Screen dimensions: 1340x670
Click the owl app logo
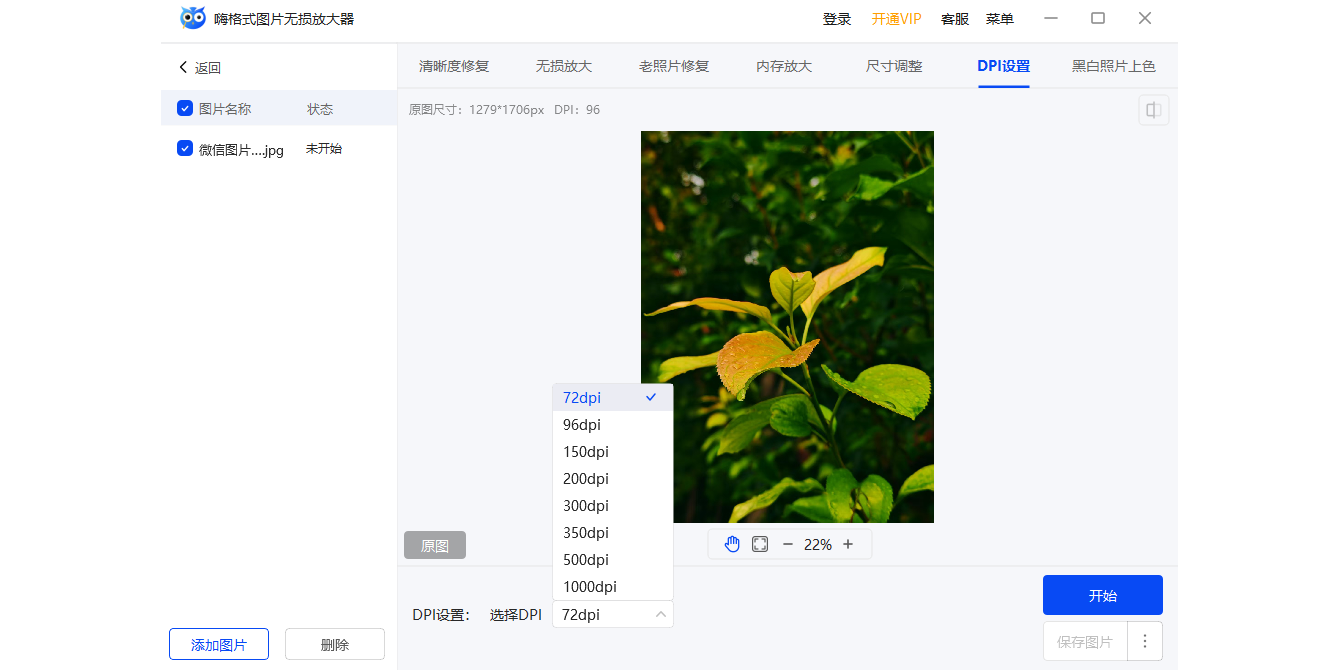(x=193, y=18)
